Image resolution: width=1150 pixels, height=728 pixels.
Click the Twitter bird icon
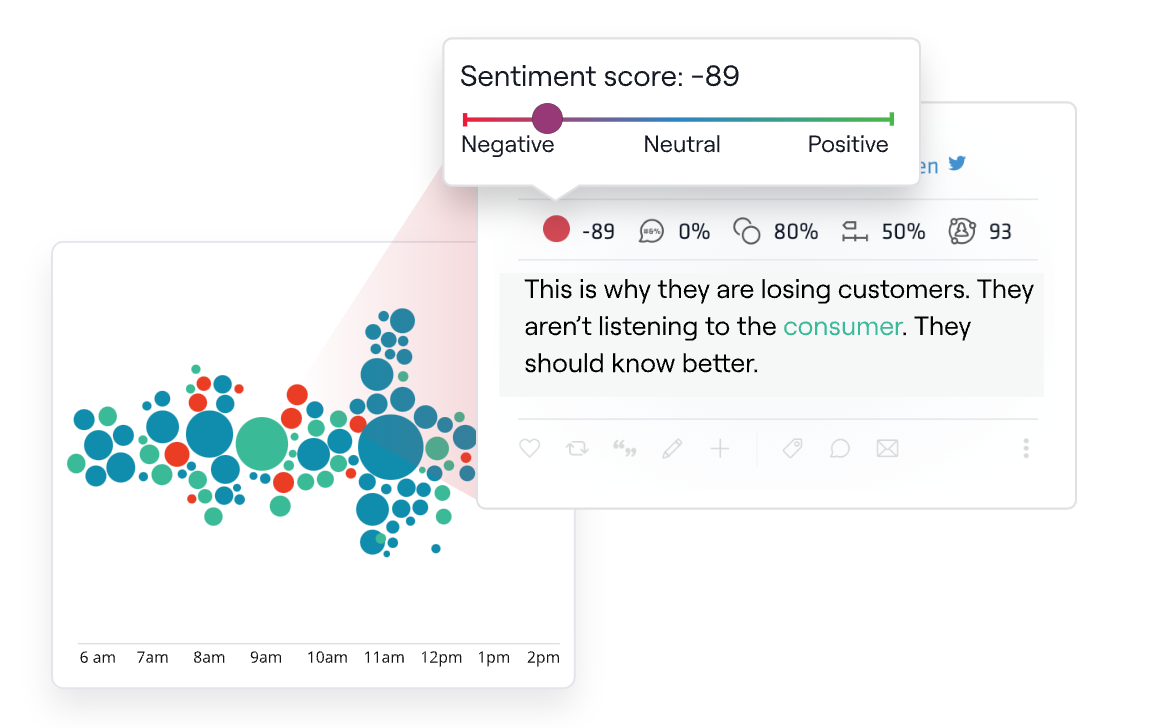[958, 164]
